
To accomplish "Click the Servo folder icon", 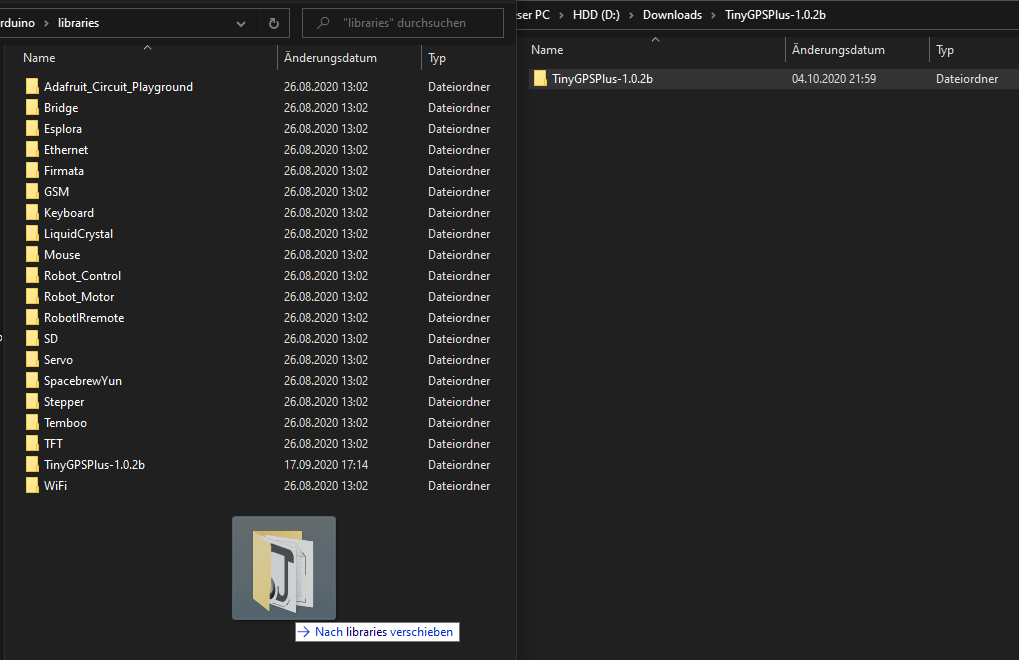I will pos(32,360).
